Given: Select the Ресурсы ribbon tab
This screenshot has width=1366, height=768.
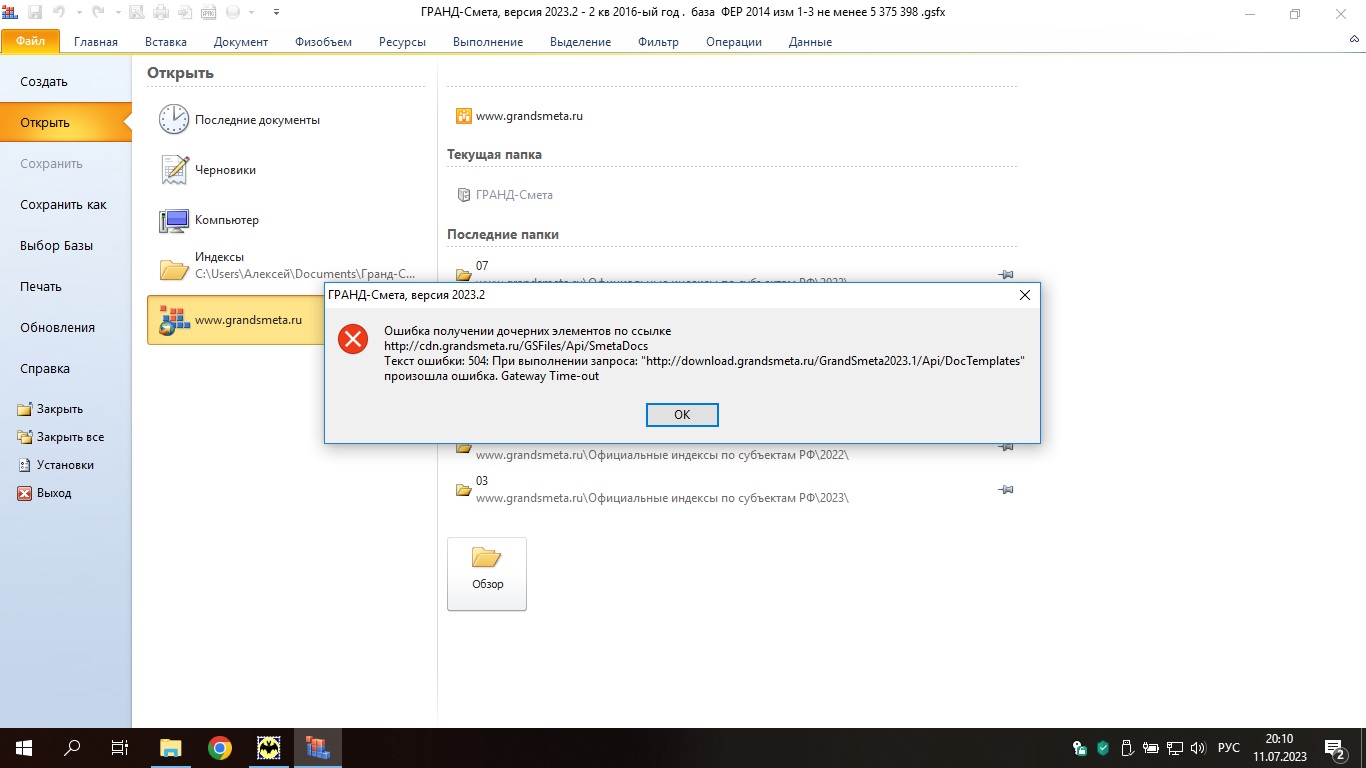Looking at the screenshot, I should click(402, 42).
